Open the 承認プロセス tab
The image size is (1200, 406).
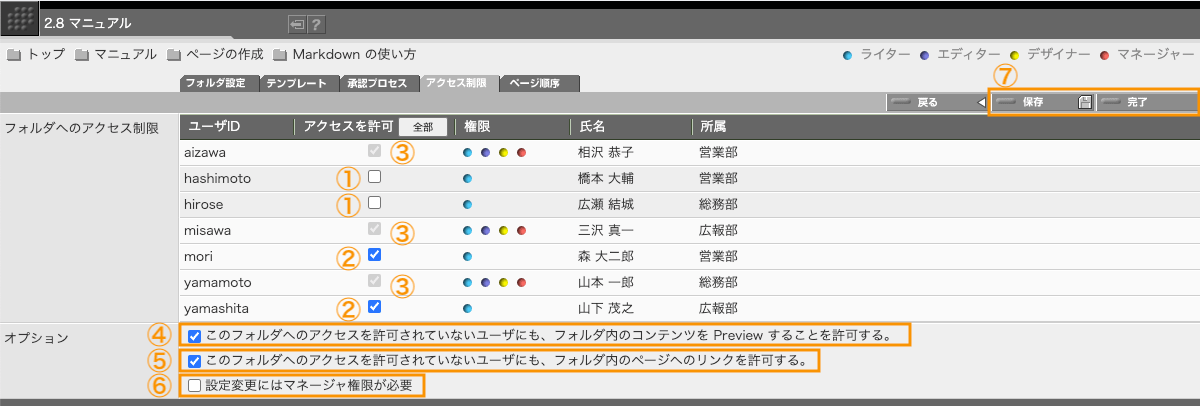(378, 84)
